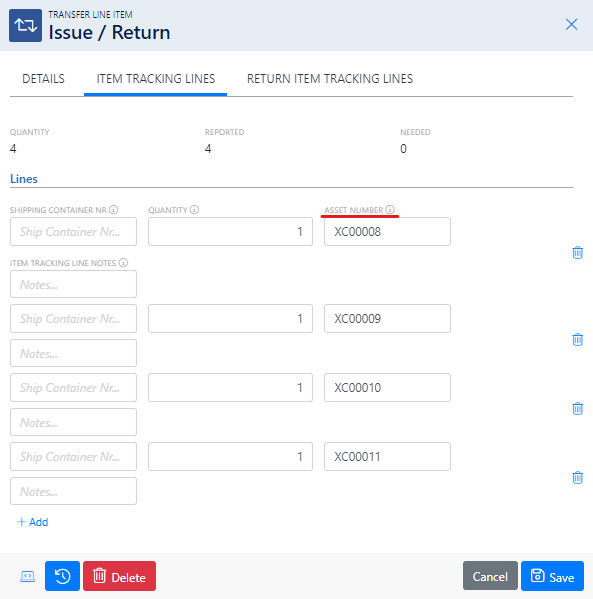Focus the first Ship Container Nr field
593x599 pixels.
coord(73,232)
